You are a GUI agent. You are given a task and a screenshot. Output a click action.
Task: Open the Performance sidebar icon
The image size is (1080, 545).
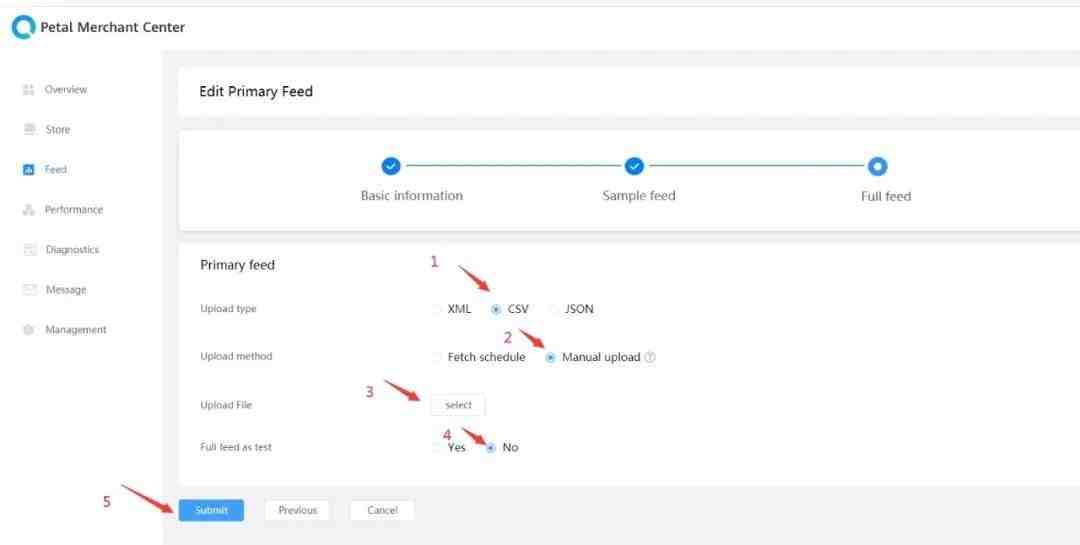click(28, 209)
